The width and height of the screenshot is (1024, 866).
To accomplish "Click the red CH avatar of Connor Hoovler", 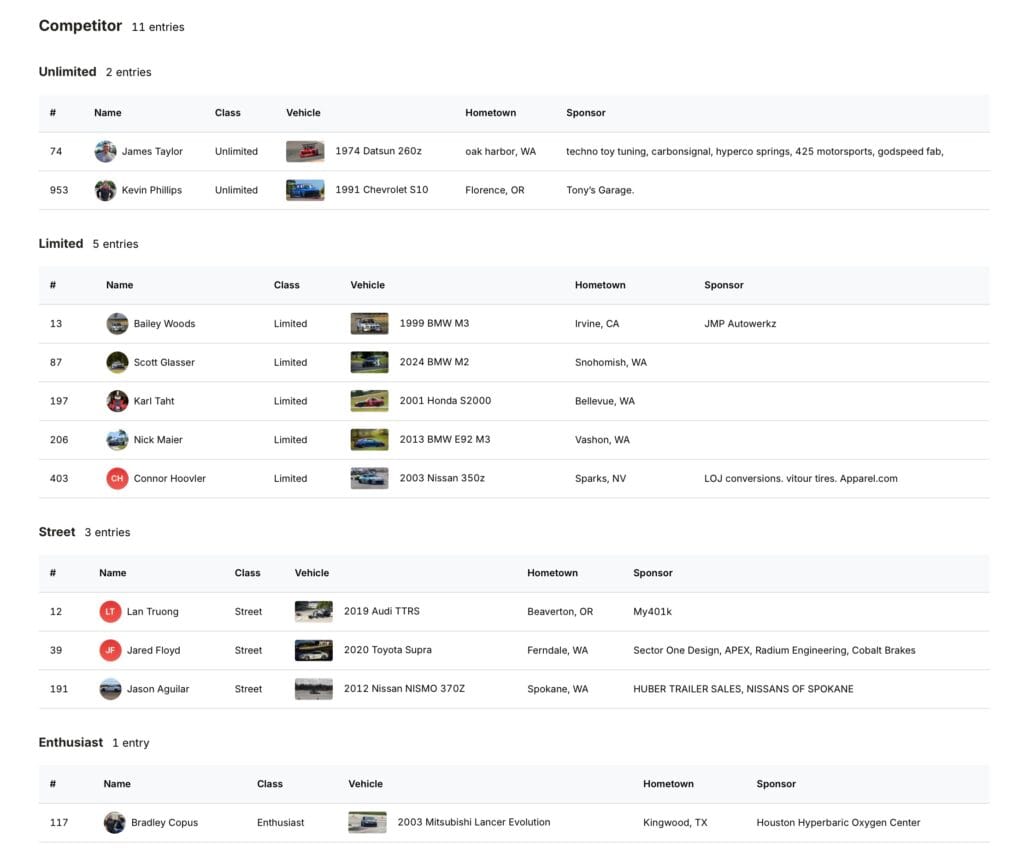I will point(118,479).
